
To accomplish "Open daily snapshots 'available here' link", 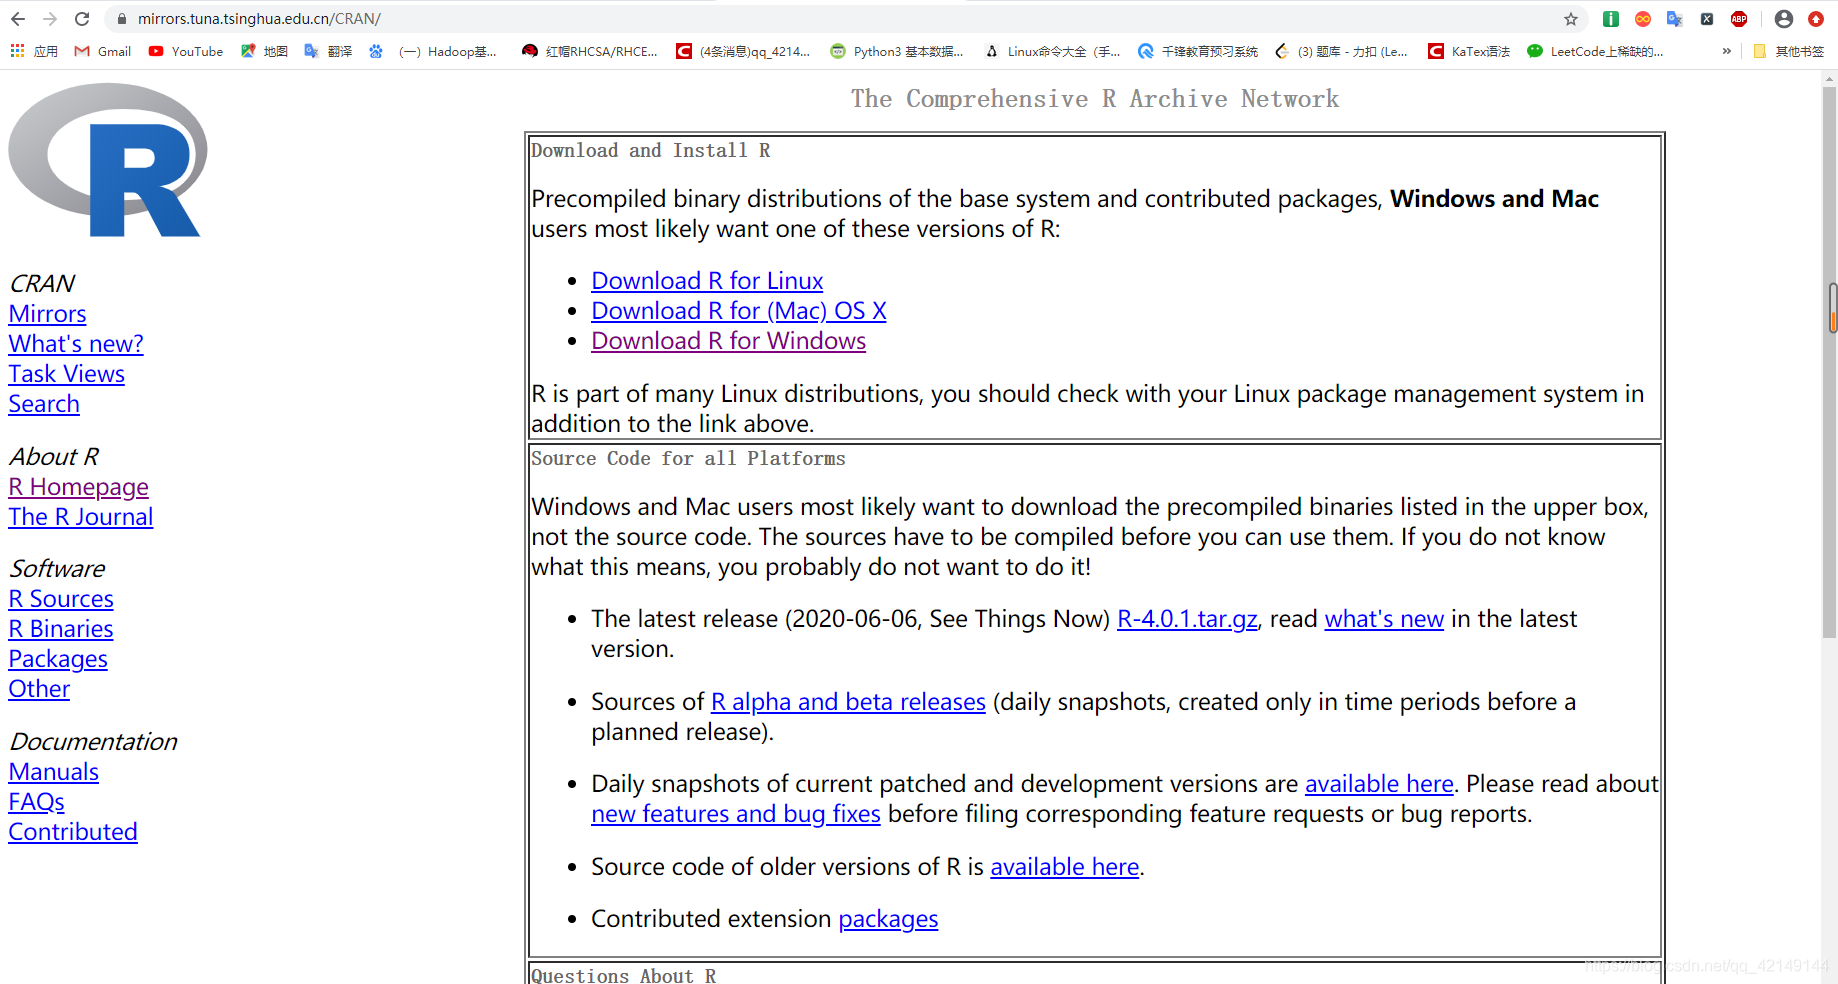I will pyautogui.click(x=1379, y=784).
